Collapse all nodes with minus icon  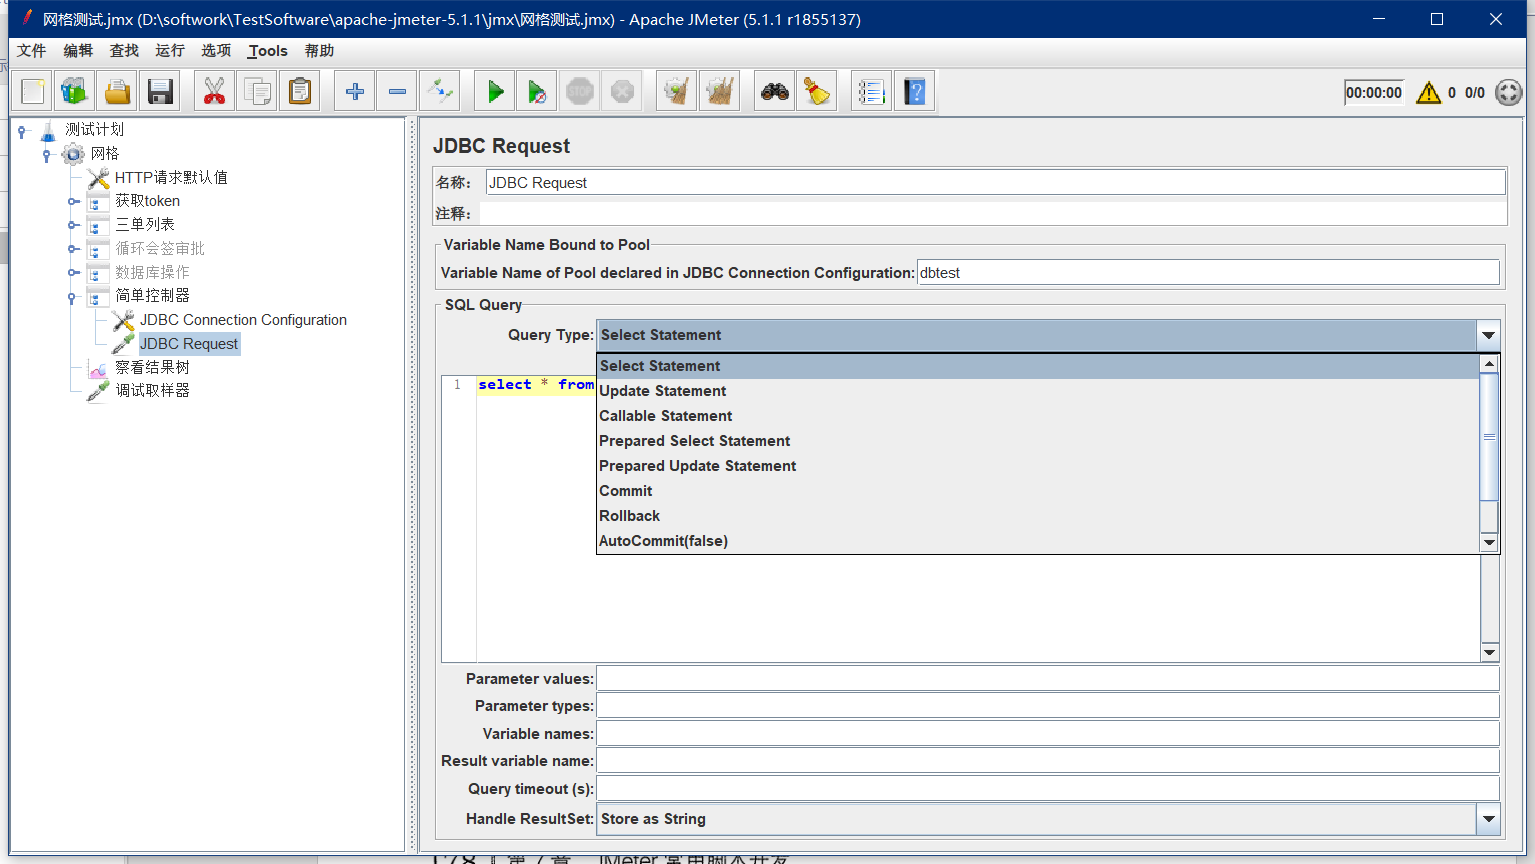(397, 92)
